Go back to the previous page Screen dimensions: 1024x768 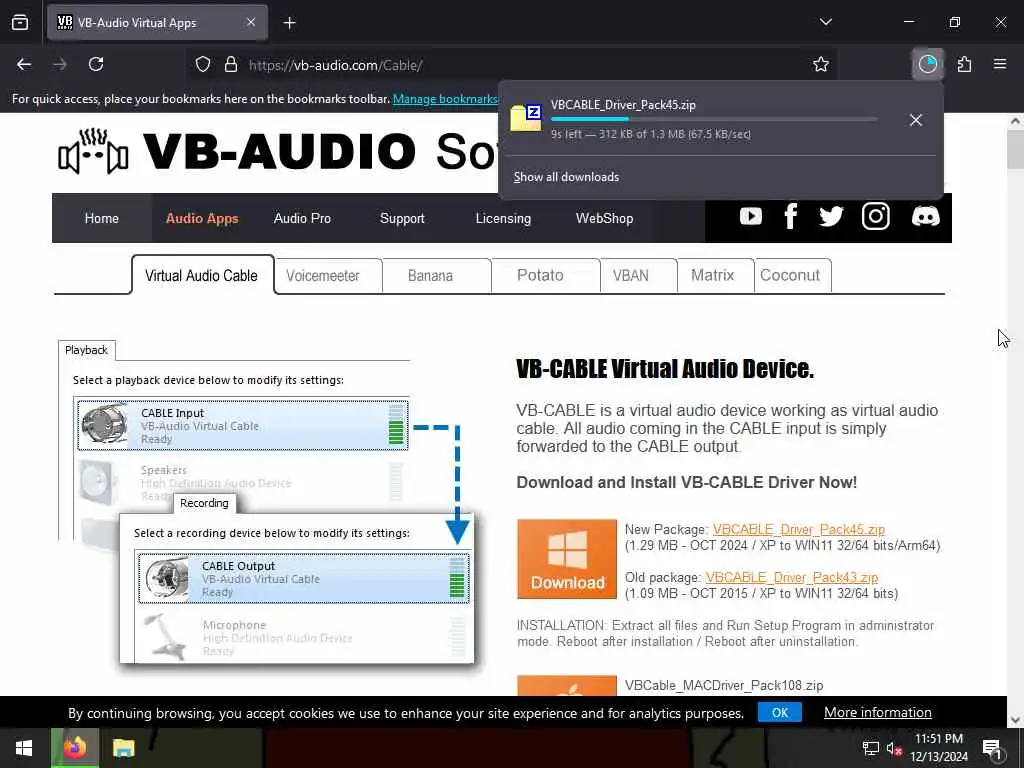click(x=24, y=65)
